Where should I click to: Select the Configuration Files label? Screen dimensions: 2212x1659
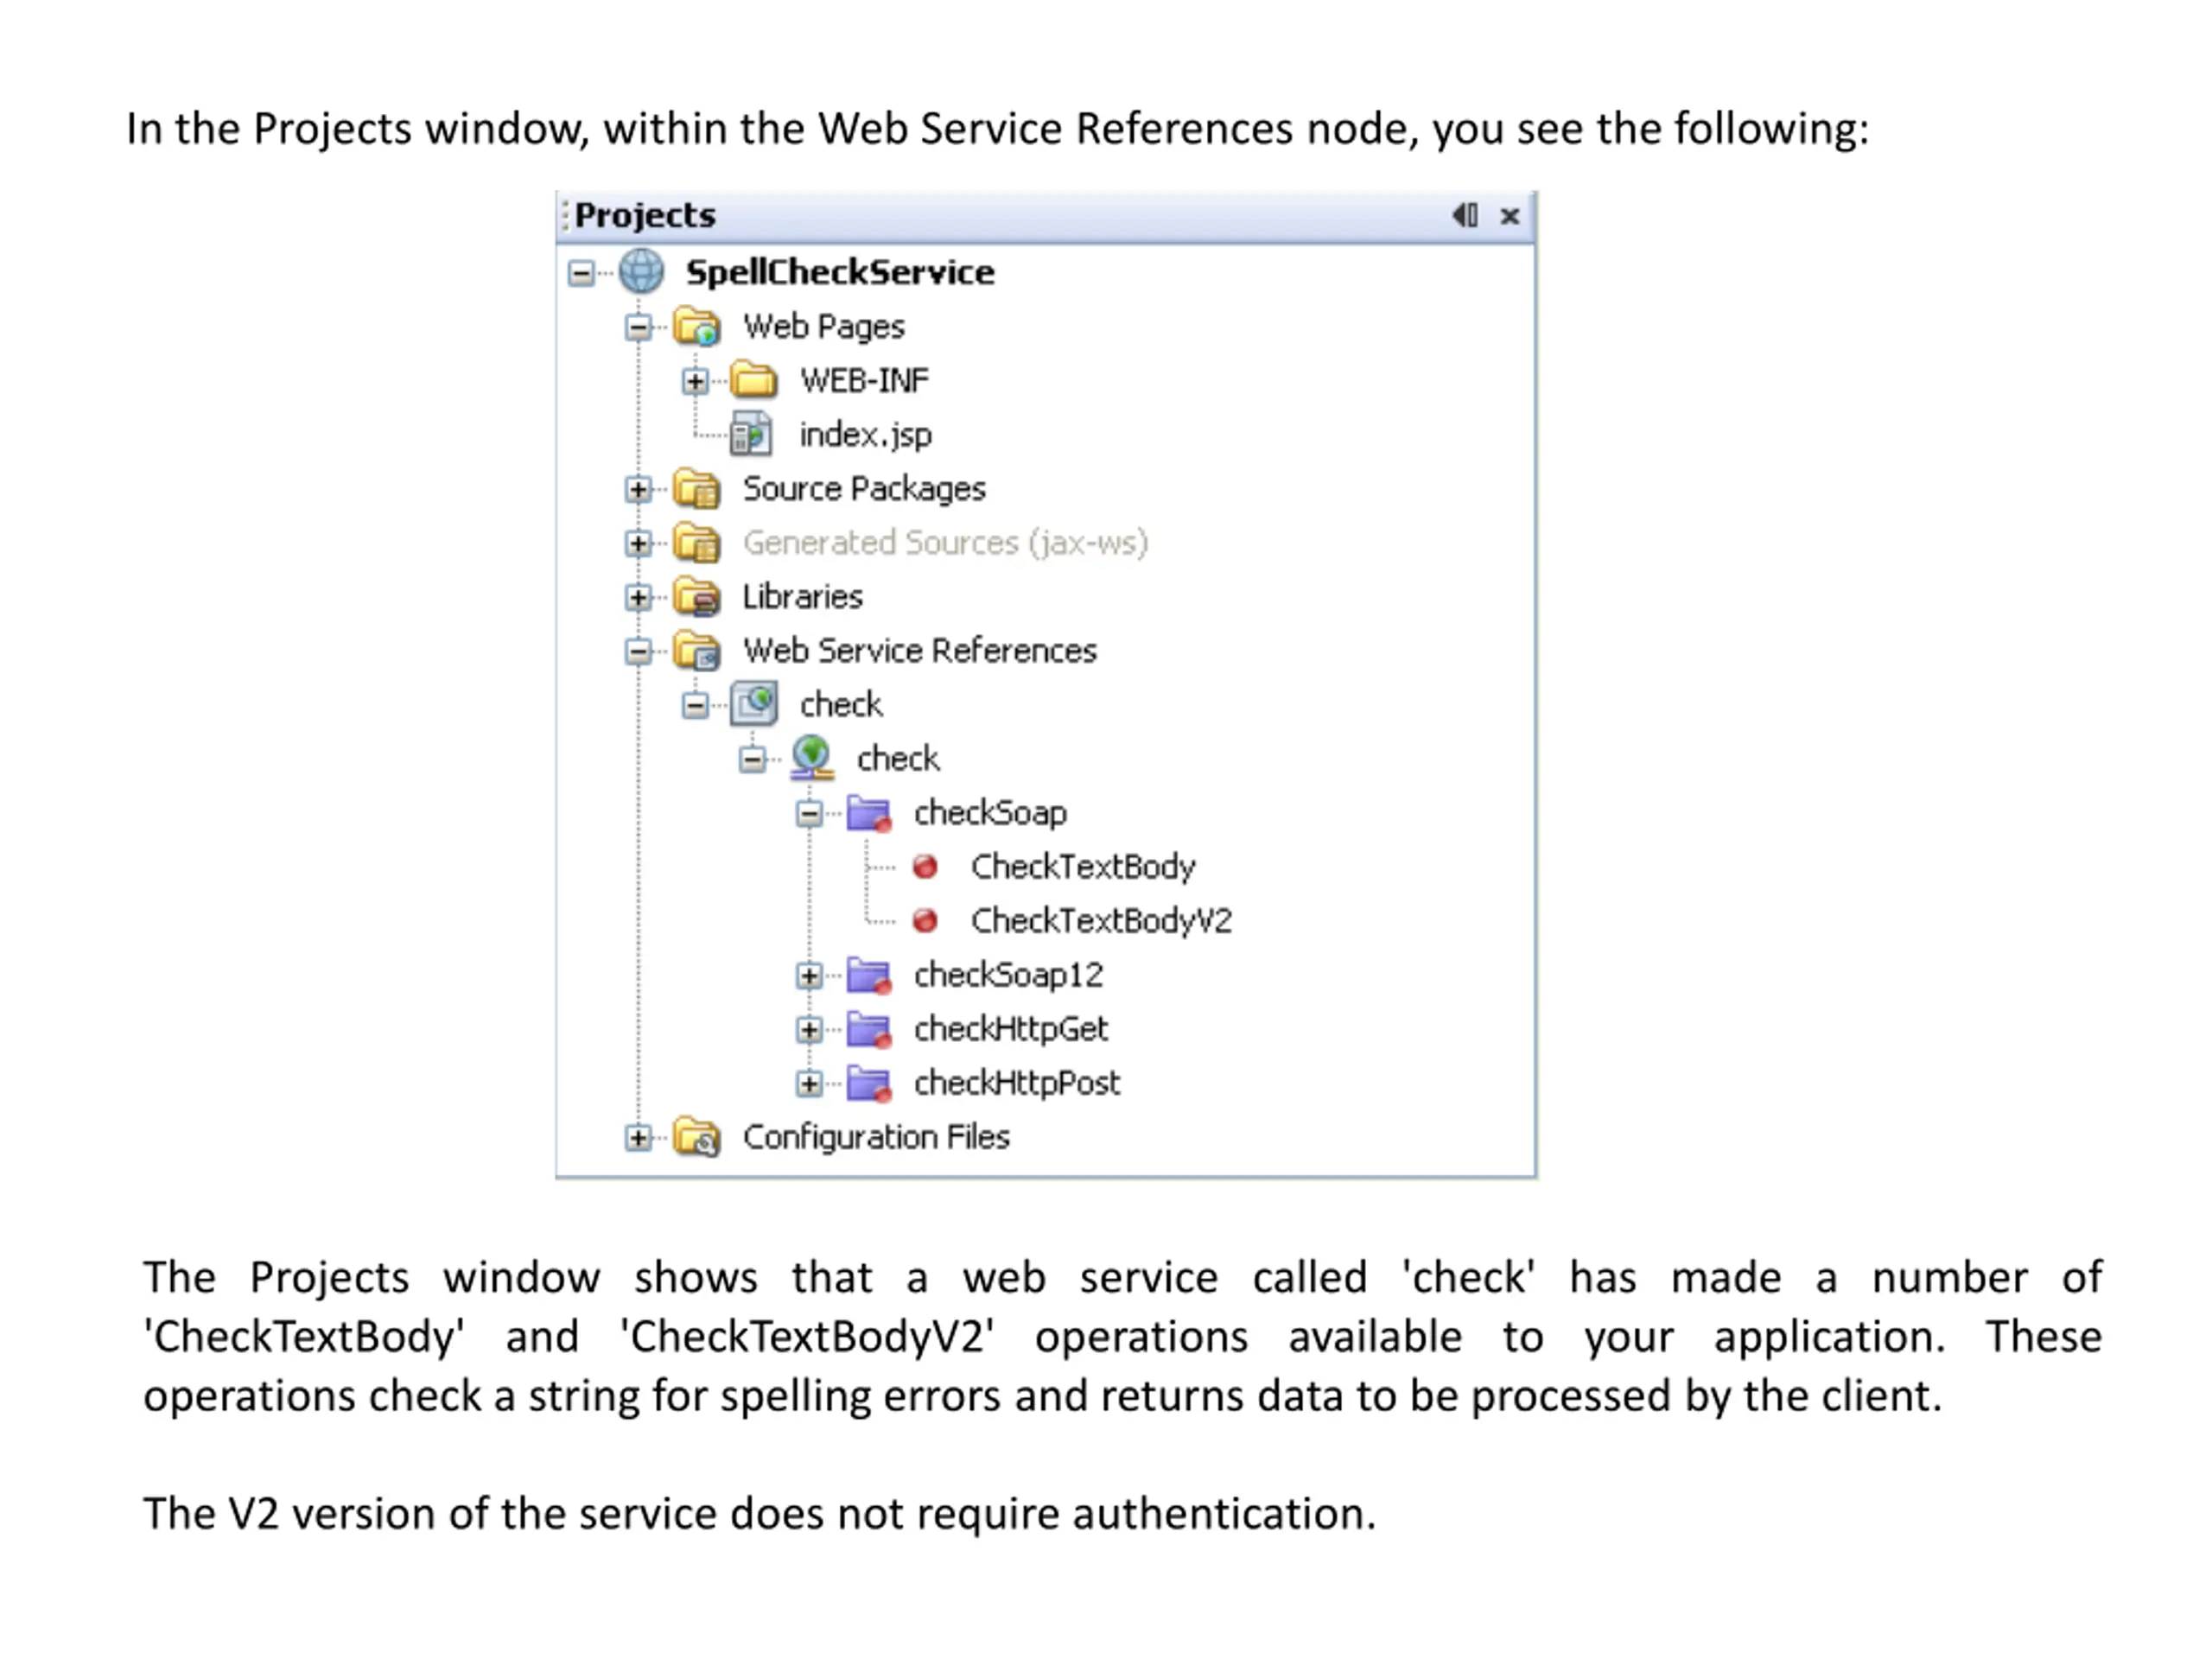point(876,1137)
